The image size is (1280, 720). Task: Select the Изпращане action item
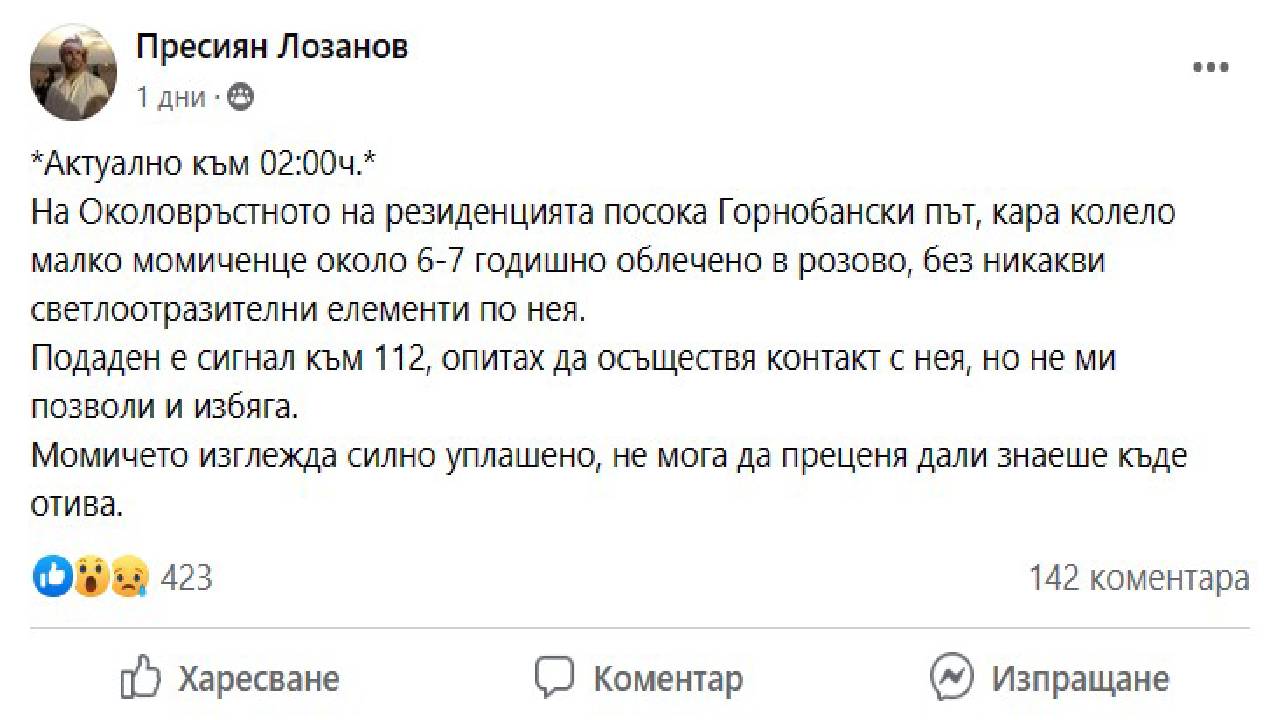pos(1078,678)
